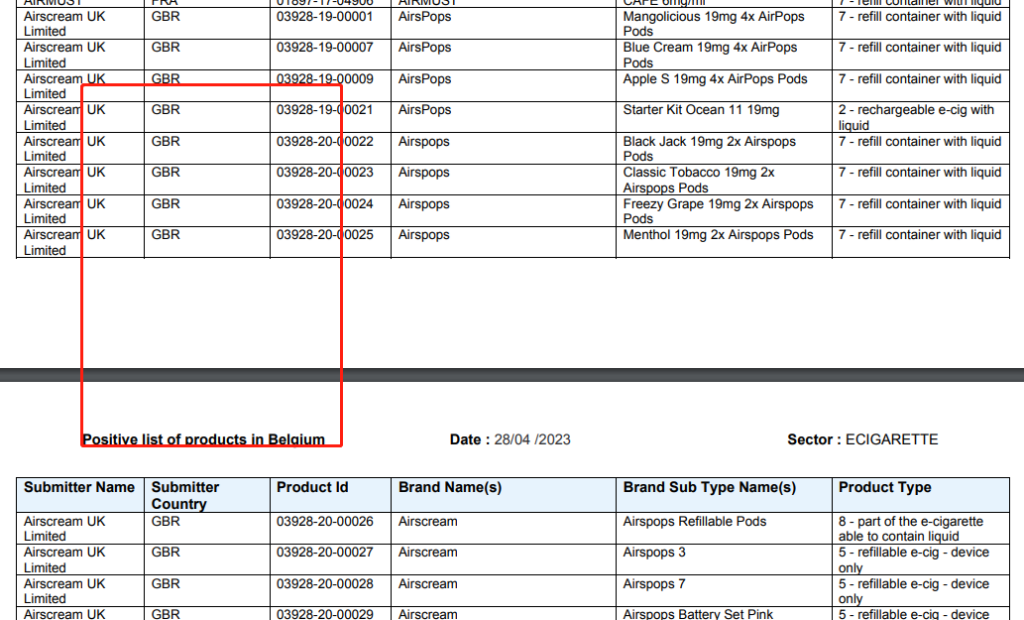Select product ID 03928-20-00026
1024x620 pixels.
(325, 521)
